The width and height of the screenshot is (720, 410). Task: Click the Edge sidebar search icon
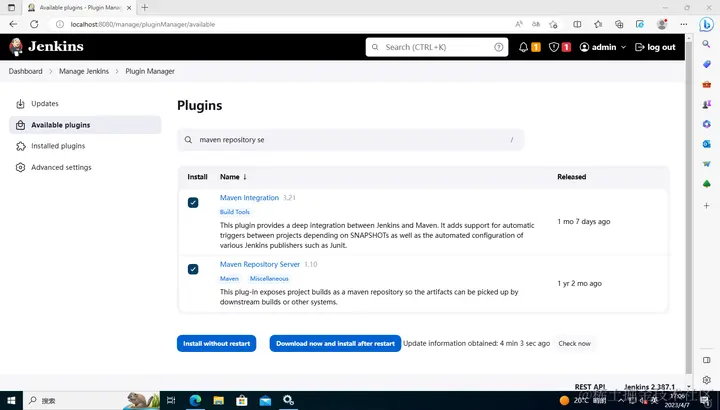click(706, 44)
